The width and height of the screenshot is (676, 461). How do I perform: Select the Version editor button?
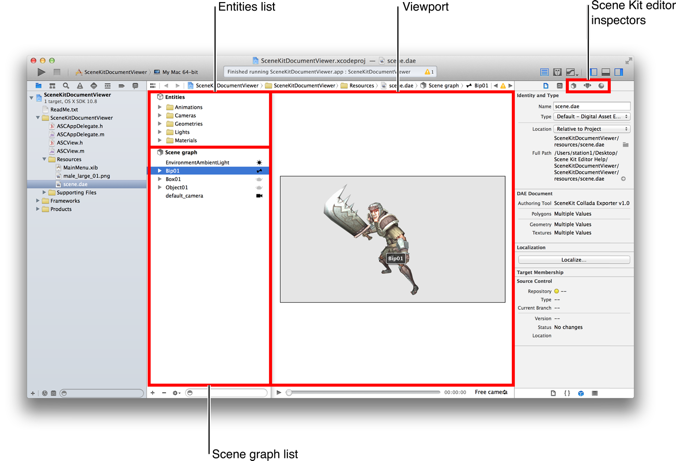(571, 72)
